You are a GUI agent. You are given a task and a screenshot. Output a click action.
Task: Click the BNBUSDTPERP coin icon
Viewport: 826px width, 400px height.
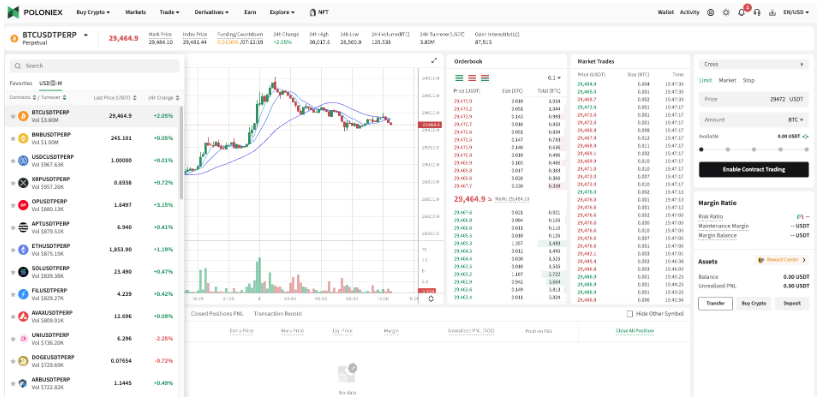click(x=23, y=138)
